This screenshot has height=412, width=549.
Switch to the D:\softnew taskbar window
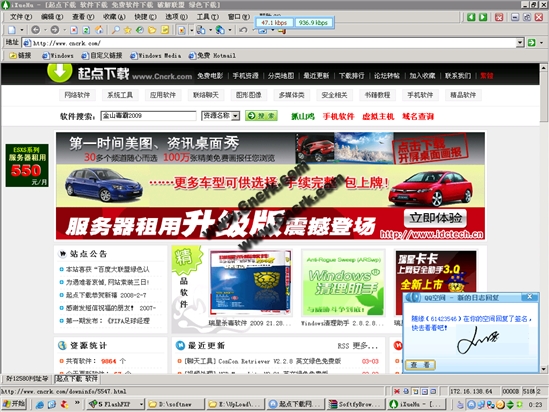[175, 404]
